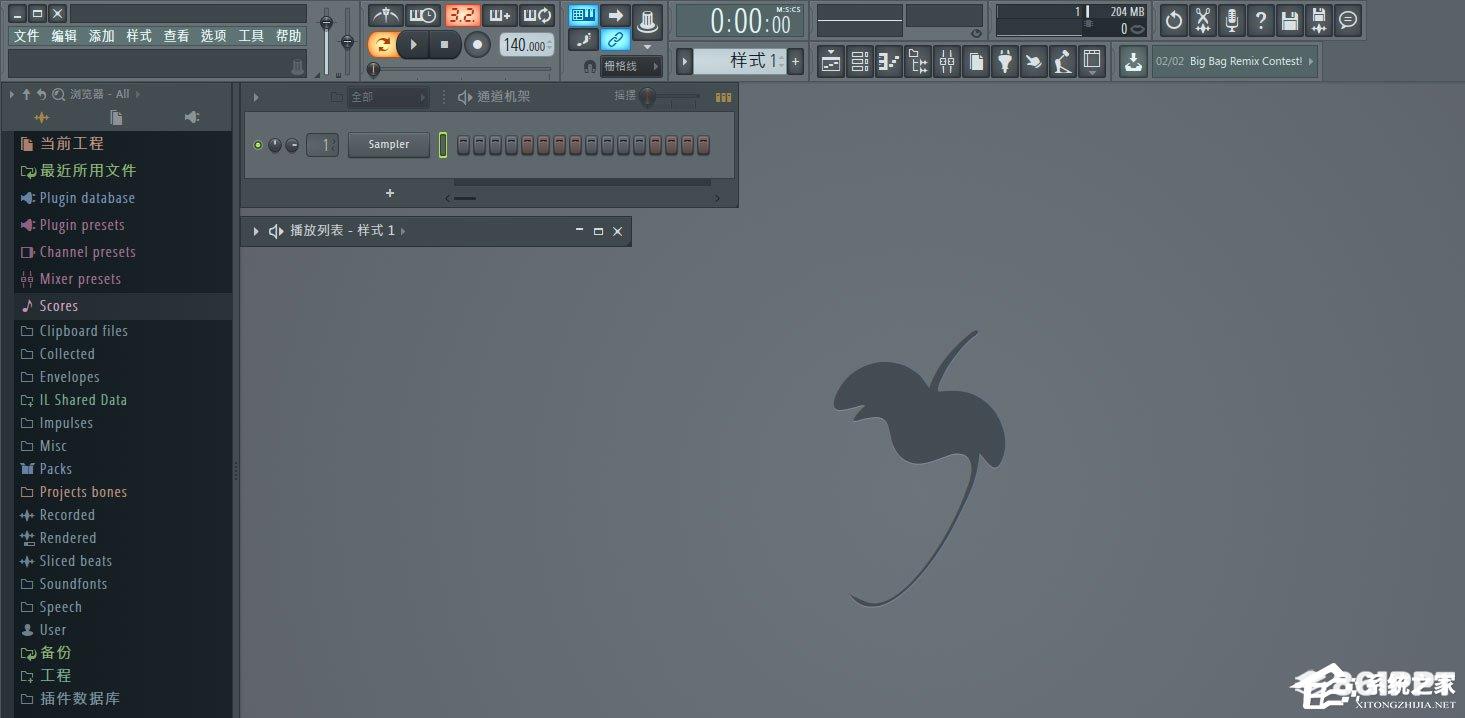This screenshot has height=718, width=1465.
Task: Toggle the 3.2.1 recording countdown
Action: (x=462, y=15)
